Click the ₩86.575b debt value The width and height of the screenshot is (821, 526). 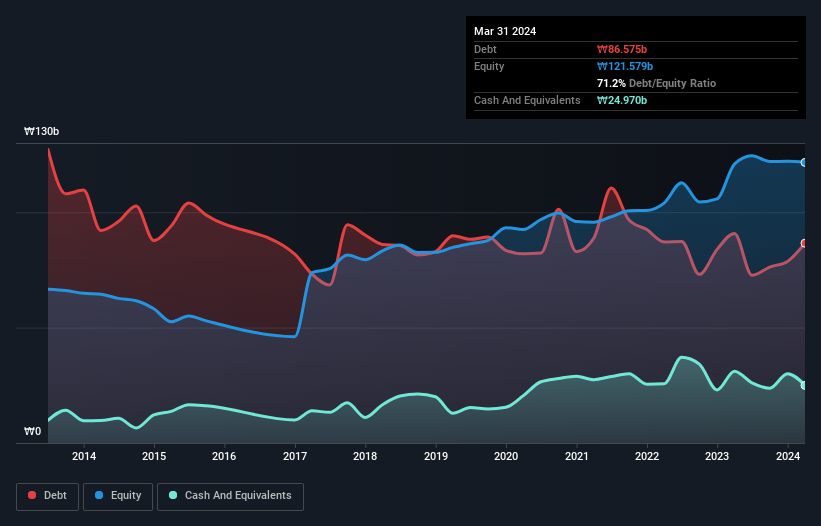622,49
